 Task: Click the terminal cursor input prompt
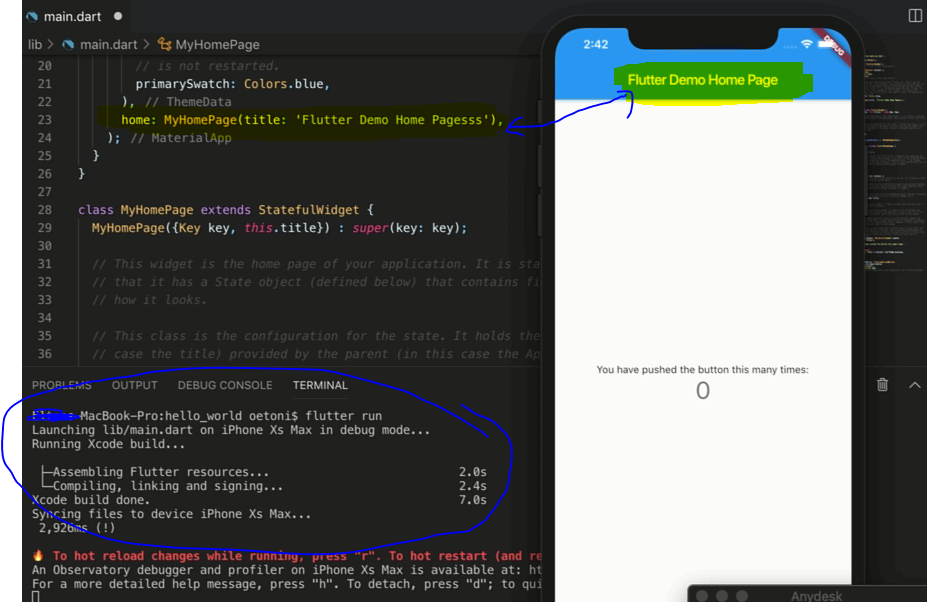click(35, 596)
